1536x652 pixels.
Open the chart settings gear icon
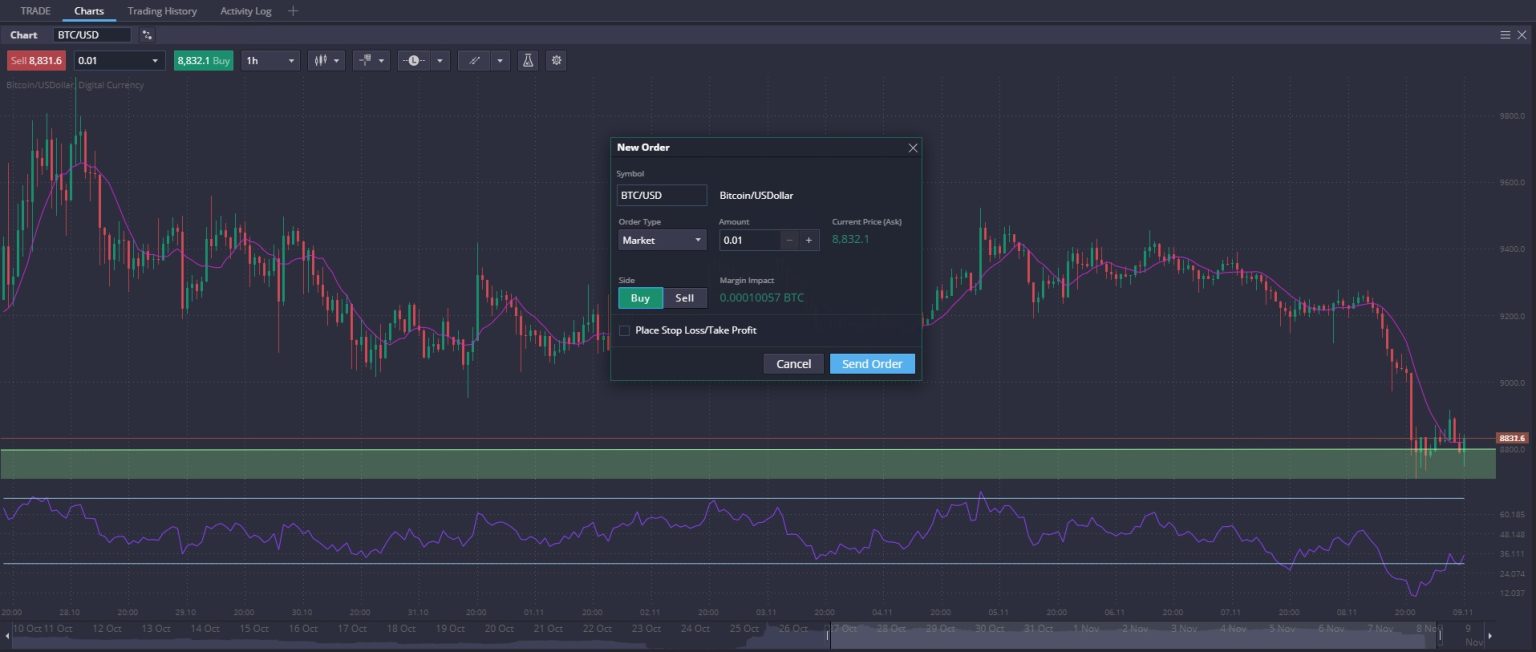pyautogui.click(x=556, y=60)
